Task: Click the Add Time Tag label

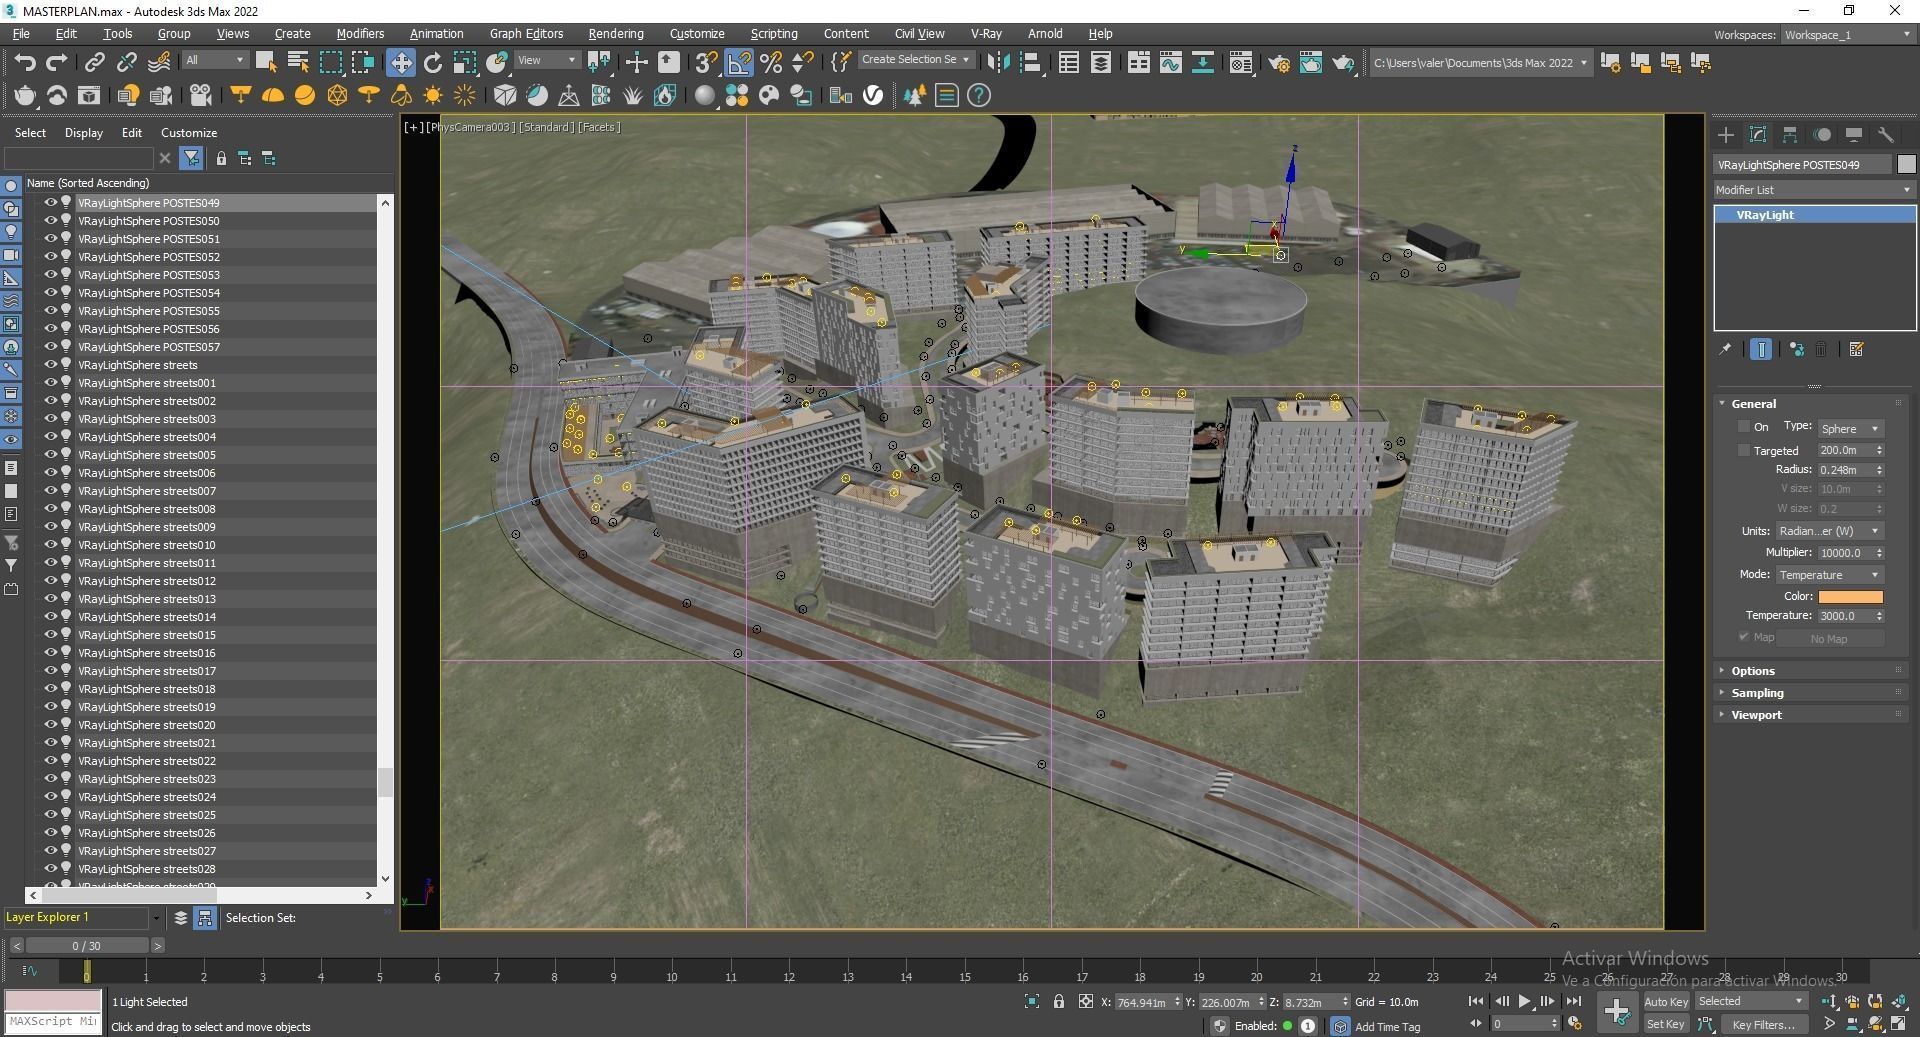Action: pos(1388,1027)
